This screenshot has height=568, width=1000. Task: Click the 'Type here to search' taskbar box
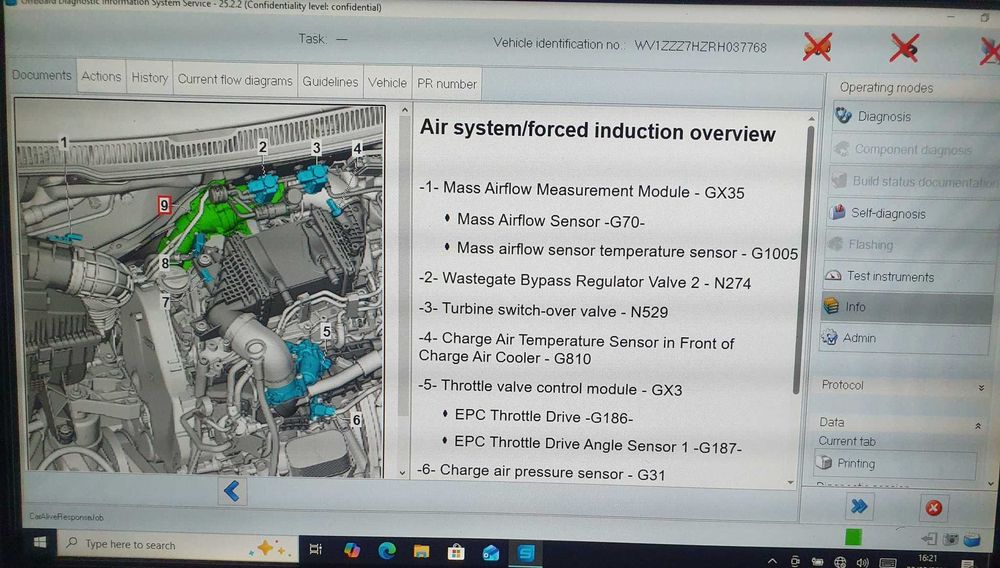(x=178, y=545)
